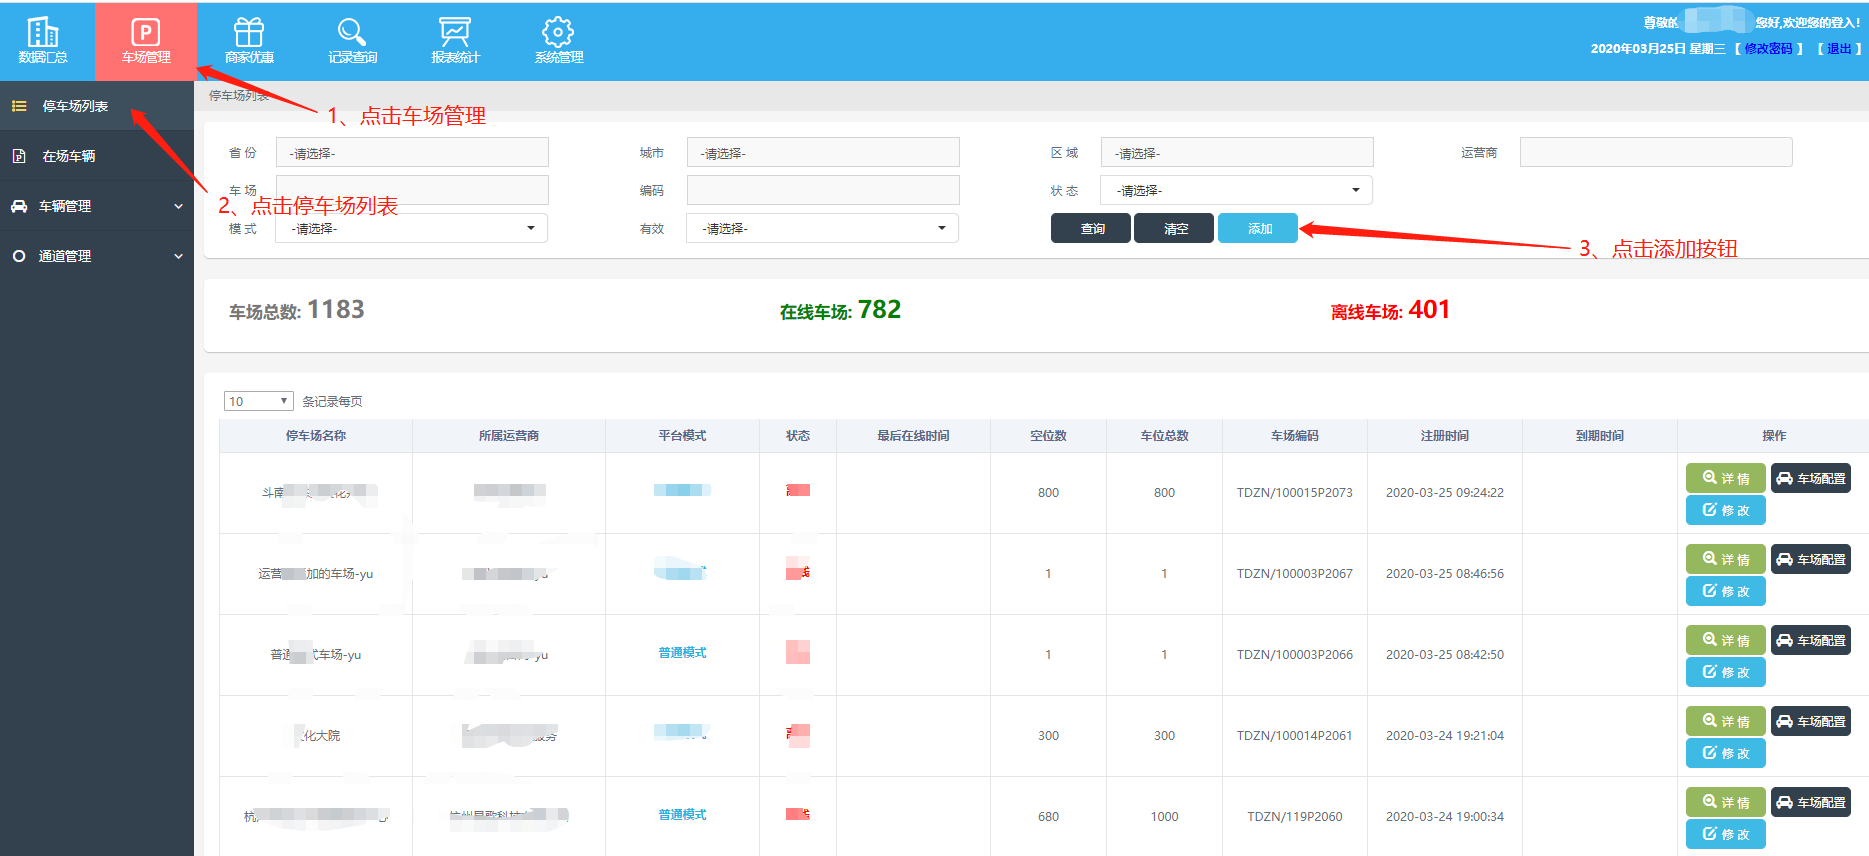Click 修改 for TDZN/119P2060 row
The image size is (1869, 856).
[x=1726, y=834]
